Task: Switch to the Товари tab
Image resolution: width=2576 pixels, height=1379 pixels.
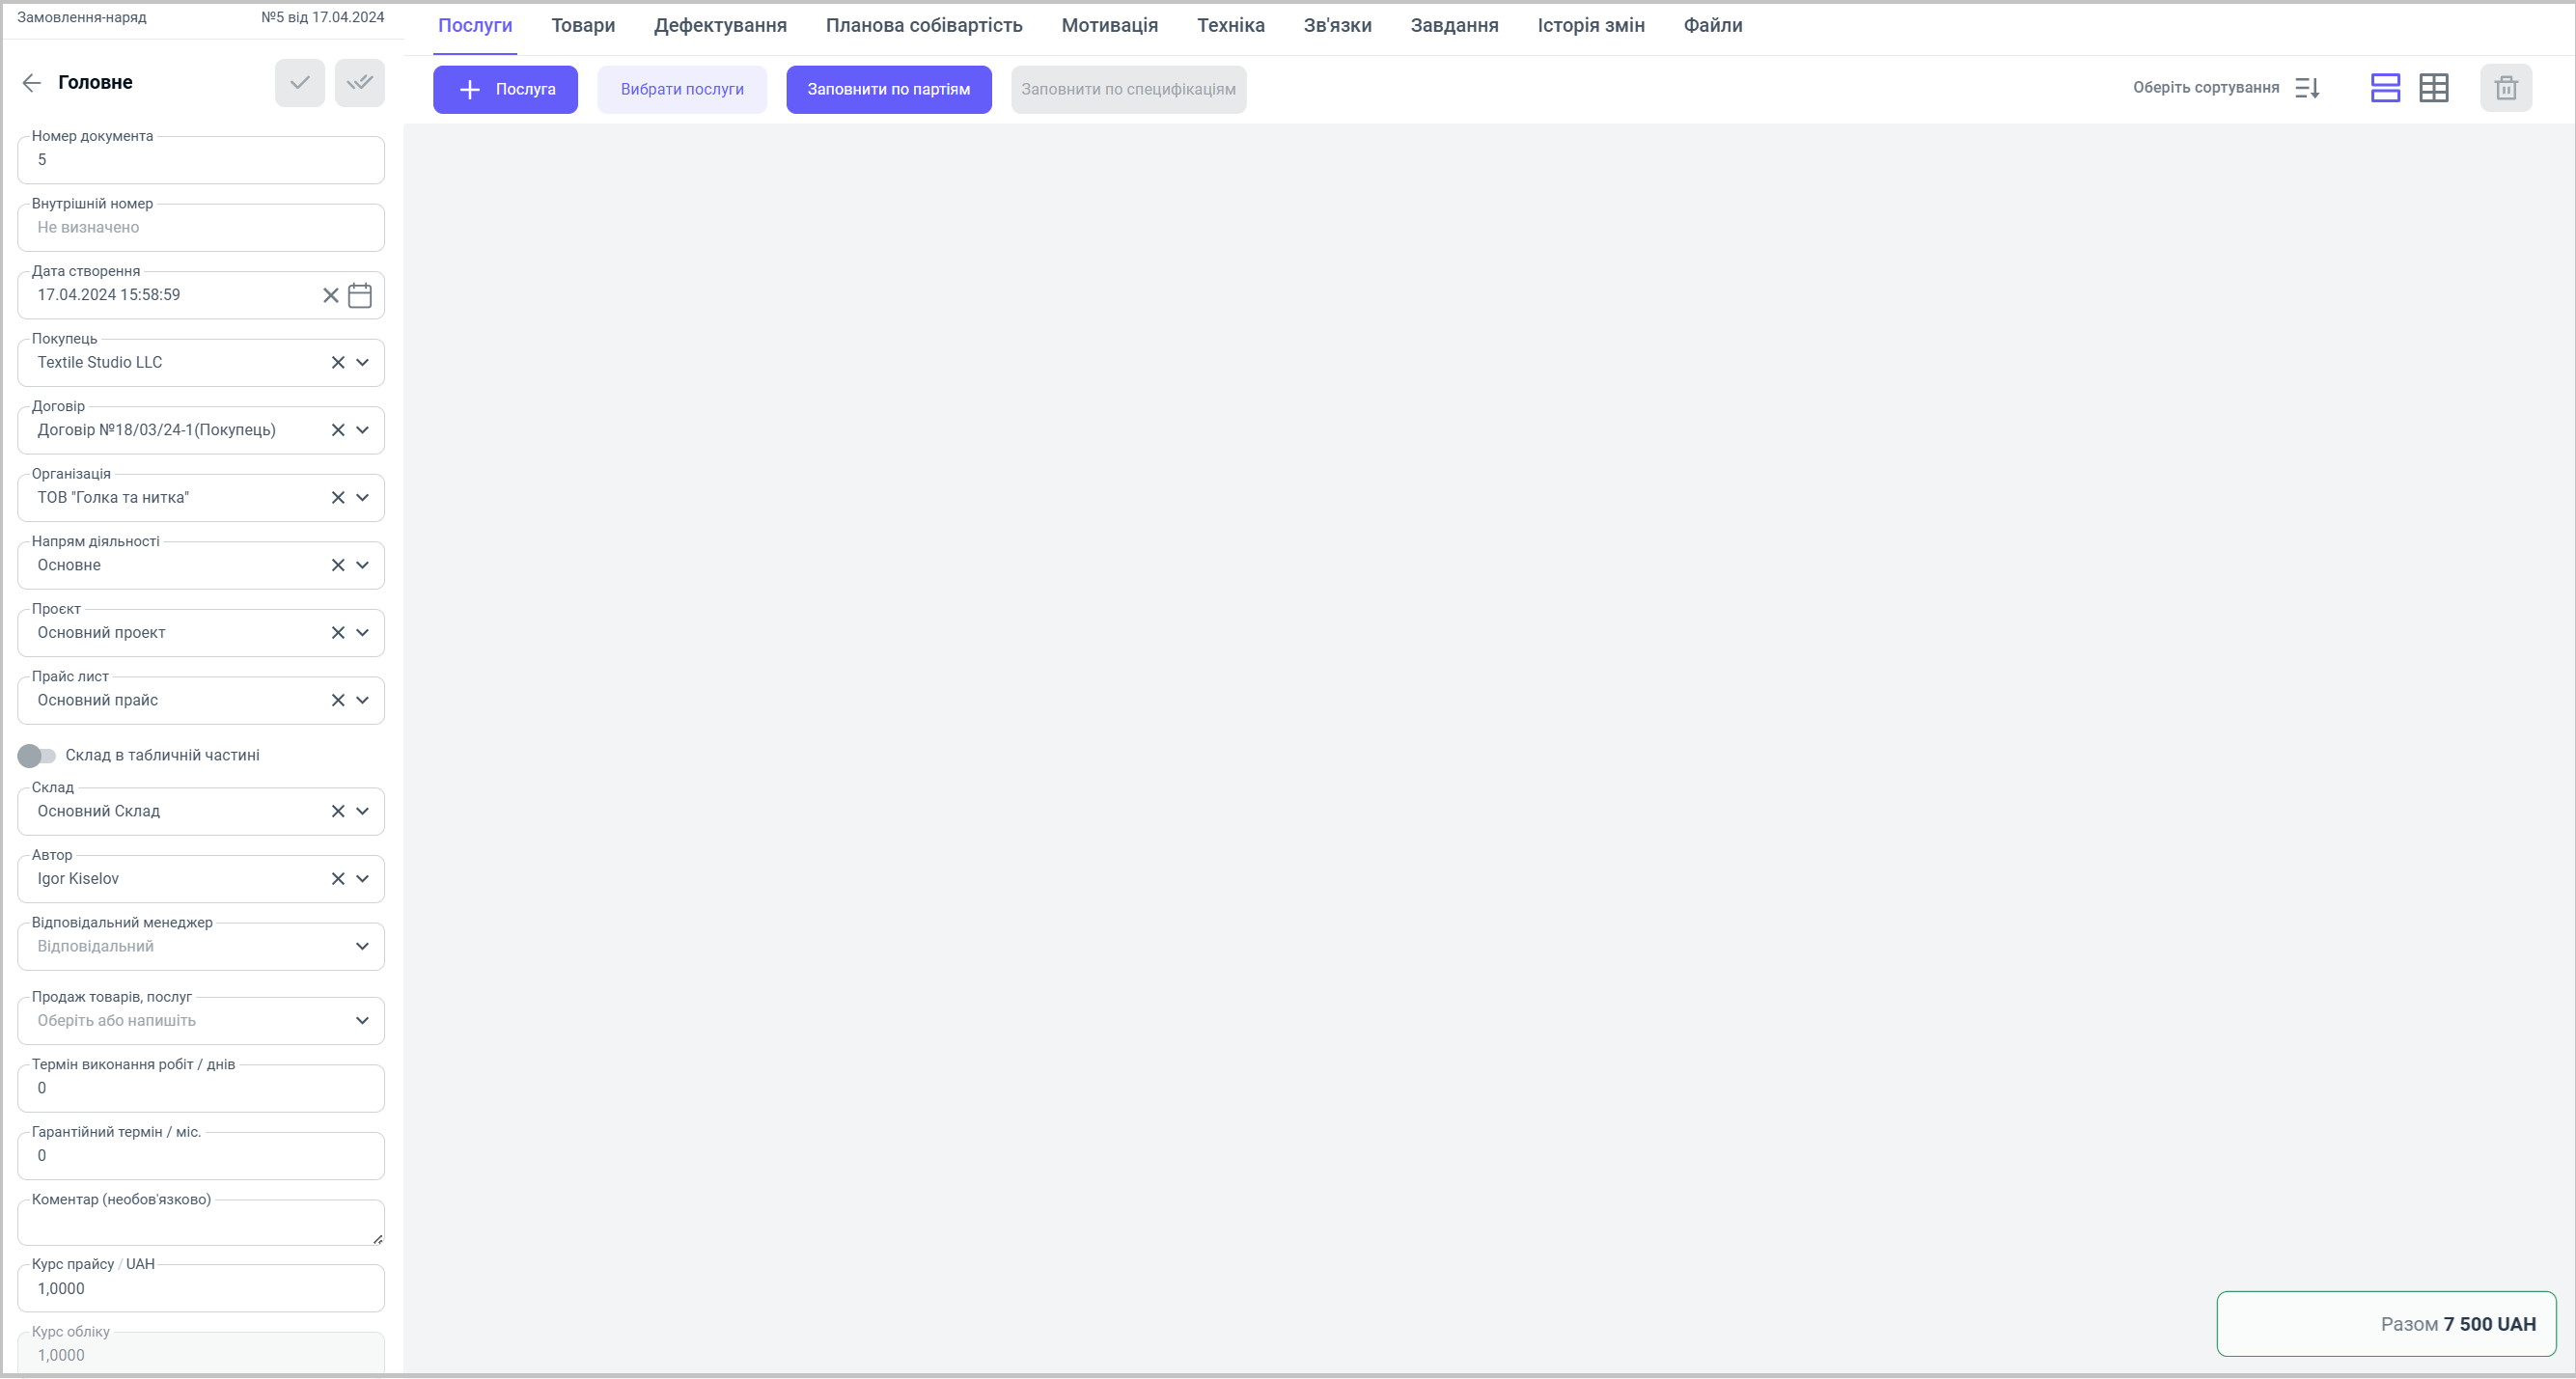Action: tap(582, 26)
